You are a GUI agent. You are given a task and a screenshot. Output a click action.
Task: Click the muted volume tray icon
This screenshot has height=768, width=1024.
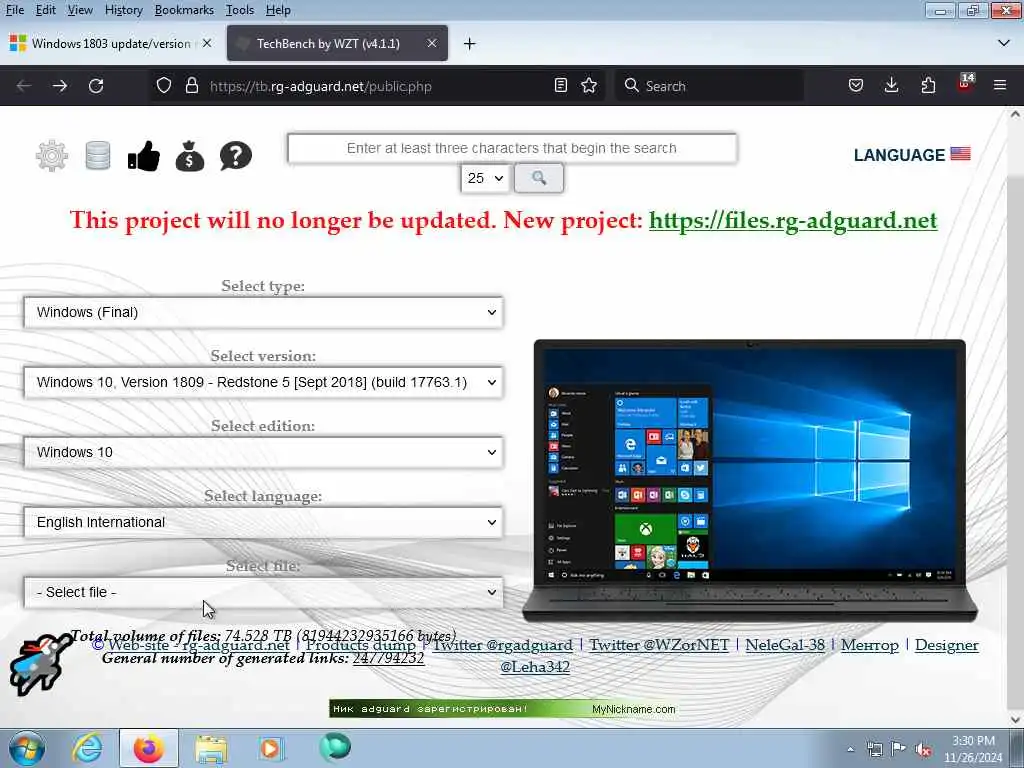923,750
